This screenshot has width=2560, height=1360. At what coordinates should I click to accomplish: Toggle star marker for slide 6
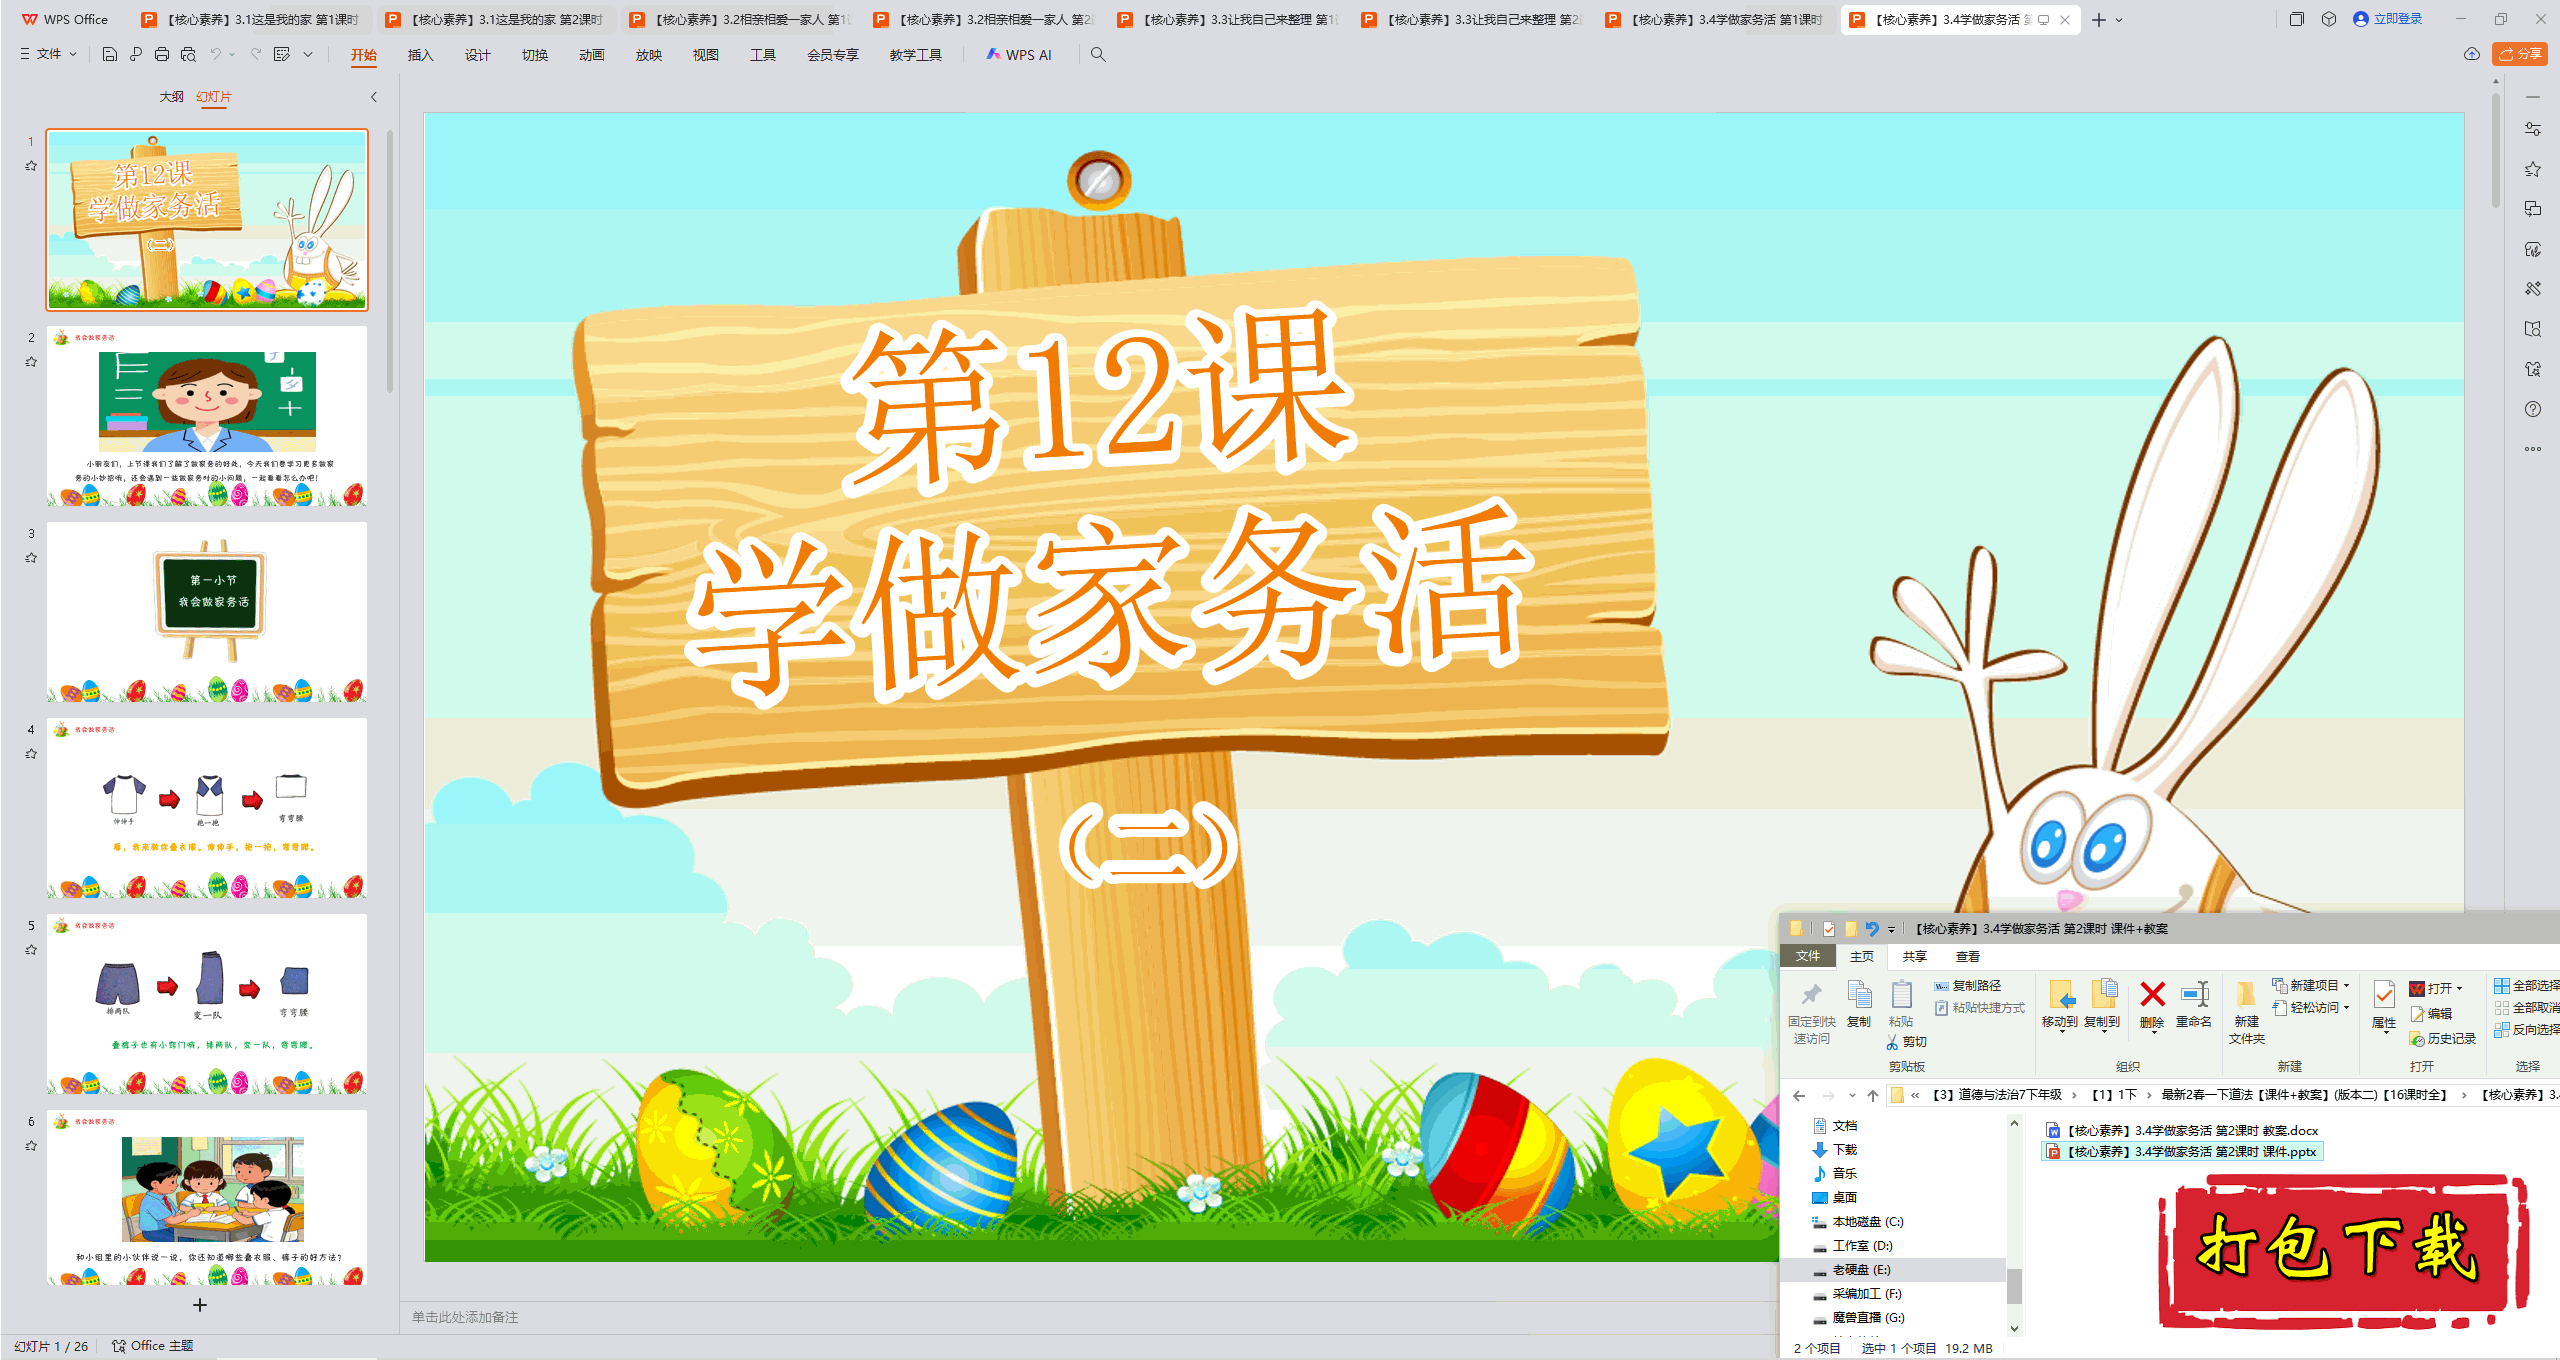click(31, 1146)
